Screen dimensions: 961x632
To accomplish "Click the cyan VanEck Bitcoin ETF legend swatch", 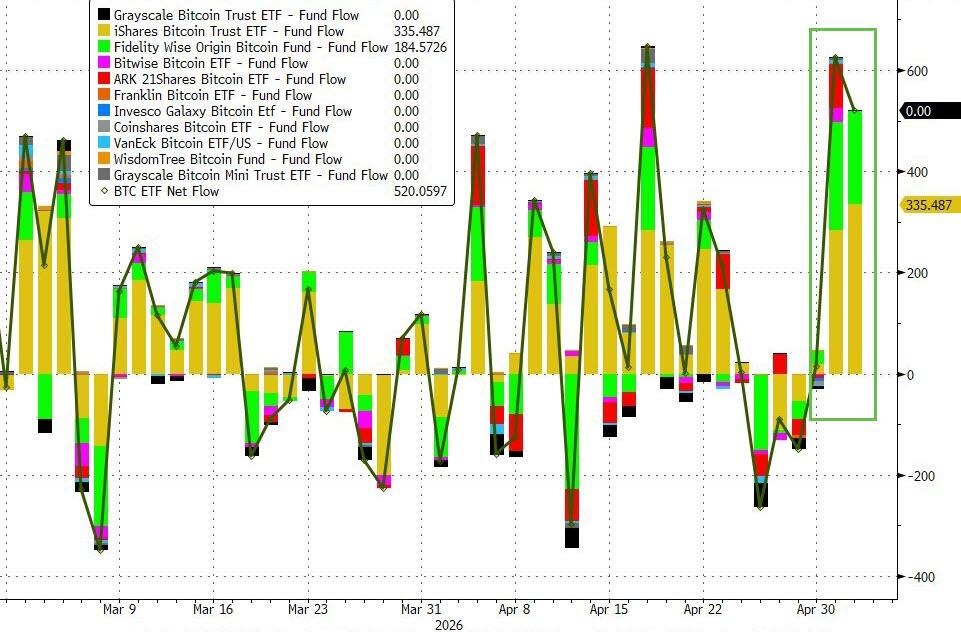I will (104, 143).
